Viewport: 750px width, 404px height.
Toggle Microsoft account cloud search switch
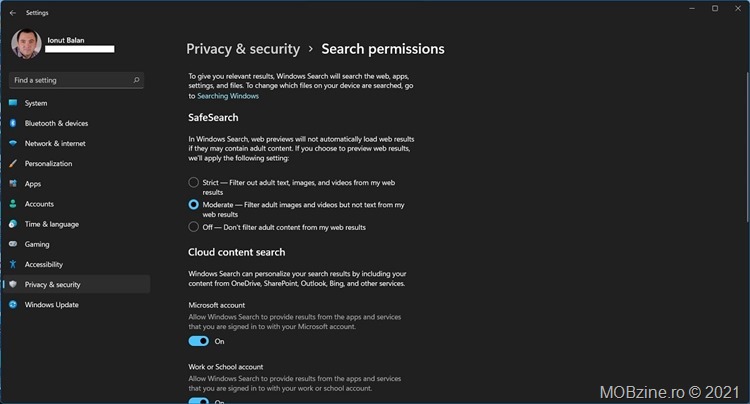(199, 341)
